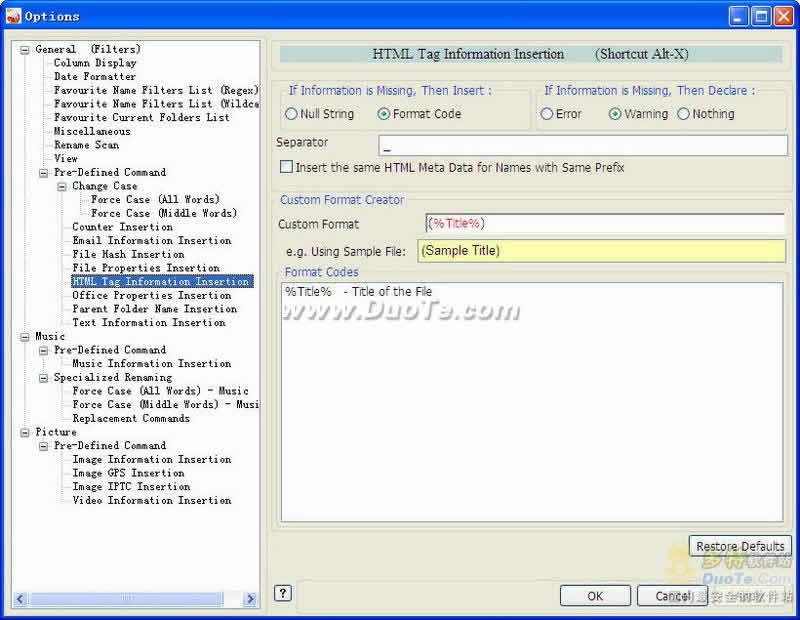Click the Cancel button
Viewport: 800px width, 620px height.
672,596
